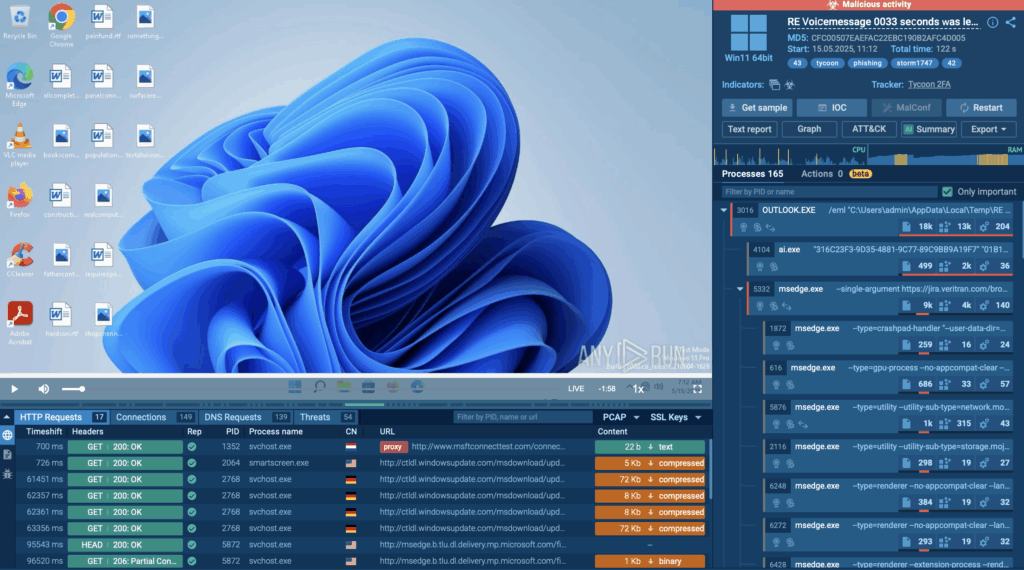Click the volume slider handle

[x=82, y=389]
